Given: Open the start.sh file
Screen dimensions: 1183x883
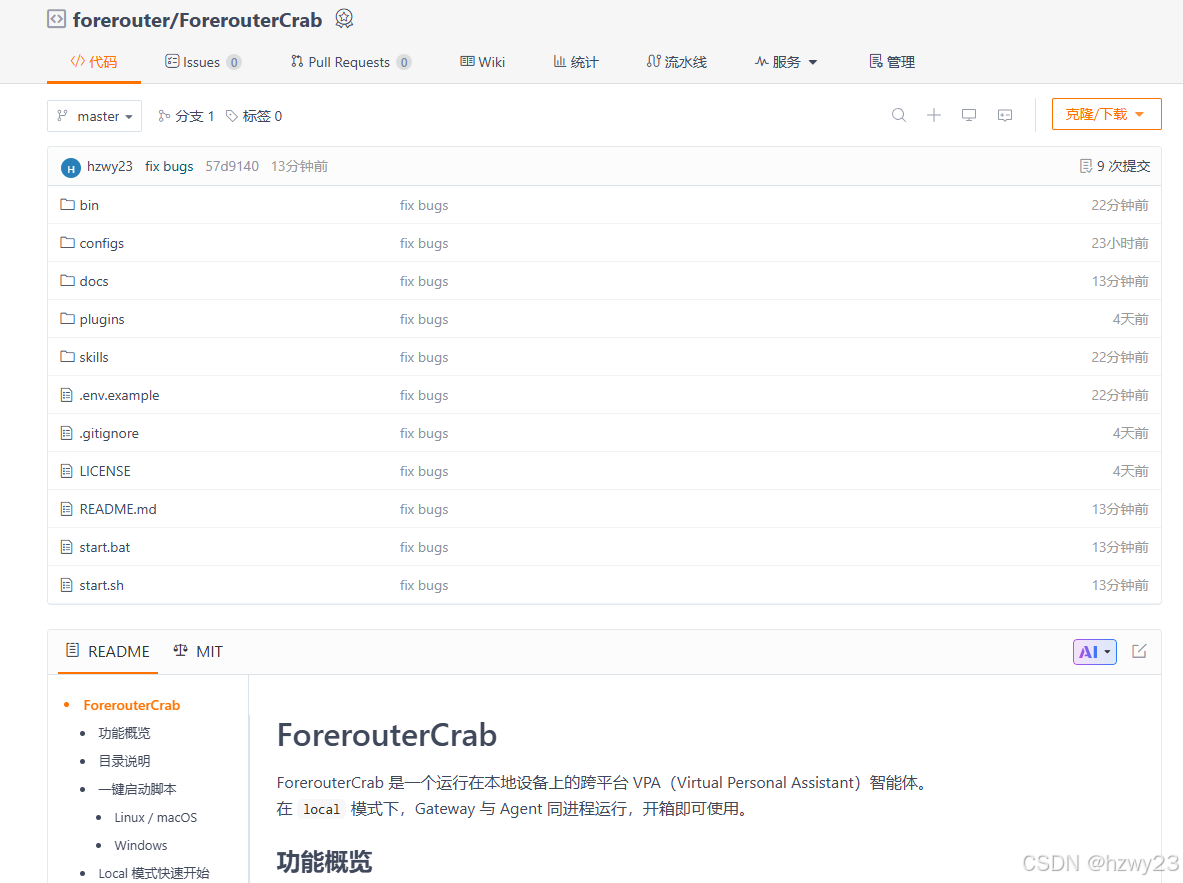Looking at the screenshot, I should pos(102,585).
